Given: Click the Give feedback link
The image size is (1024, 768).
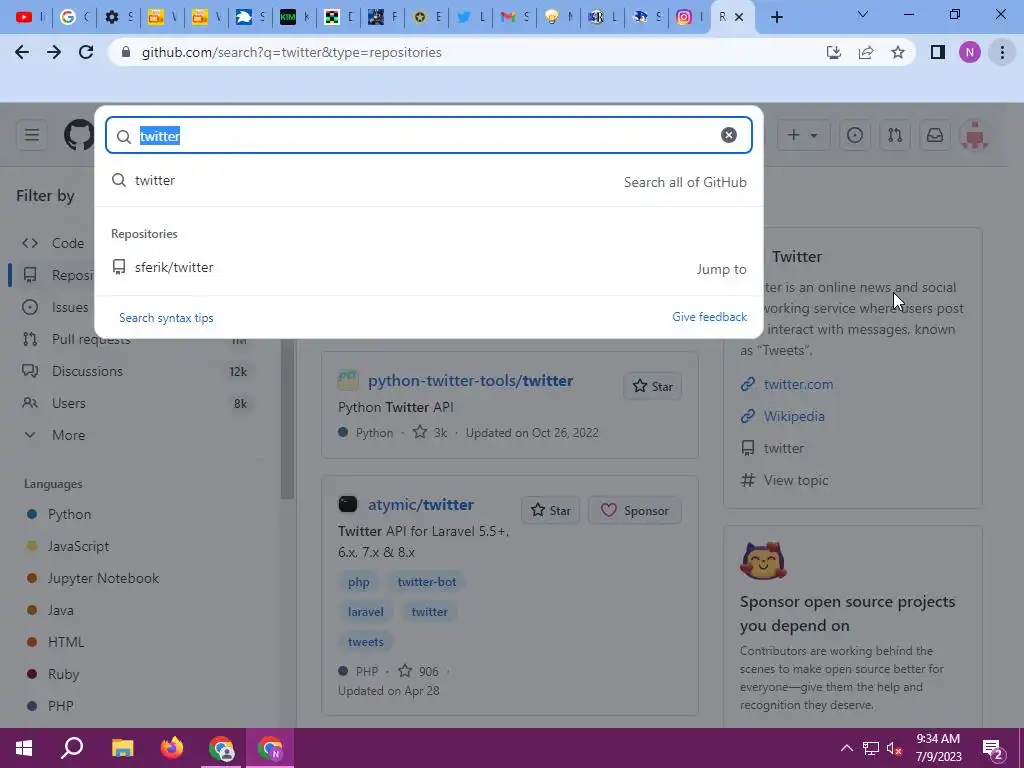Looking at the screenshot, I should click(x=709, y=317).
